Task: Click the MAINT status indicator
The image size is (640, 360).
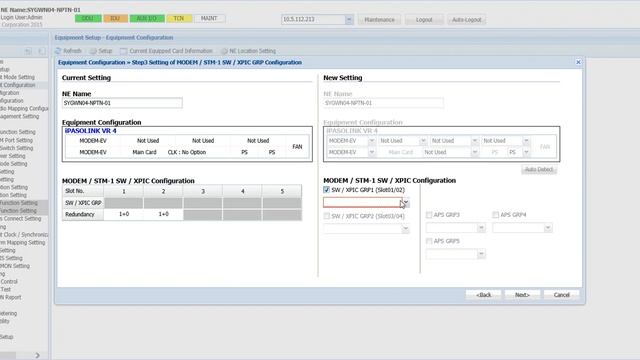Action: [x=209, y=18]
